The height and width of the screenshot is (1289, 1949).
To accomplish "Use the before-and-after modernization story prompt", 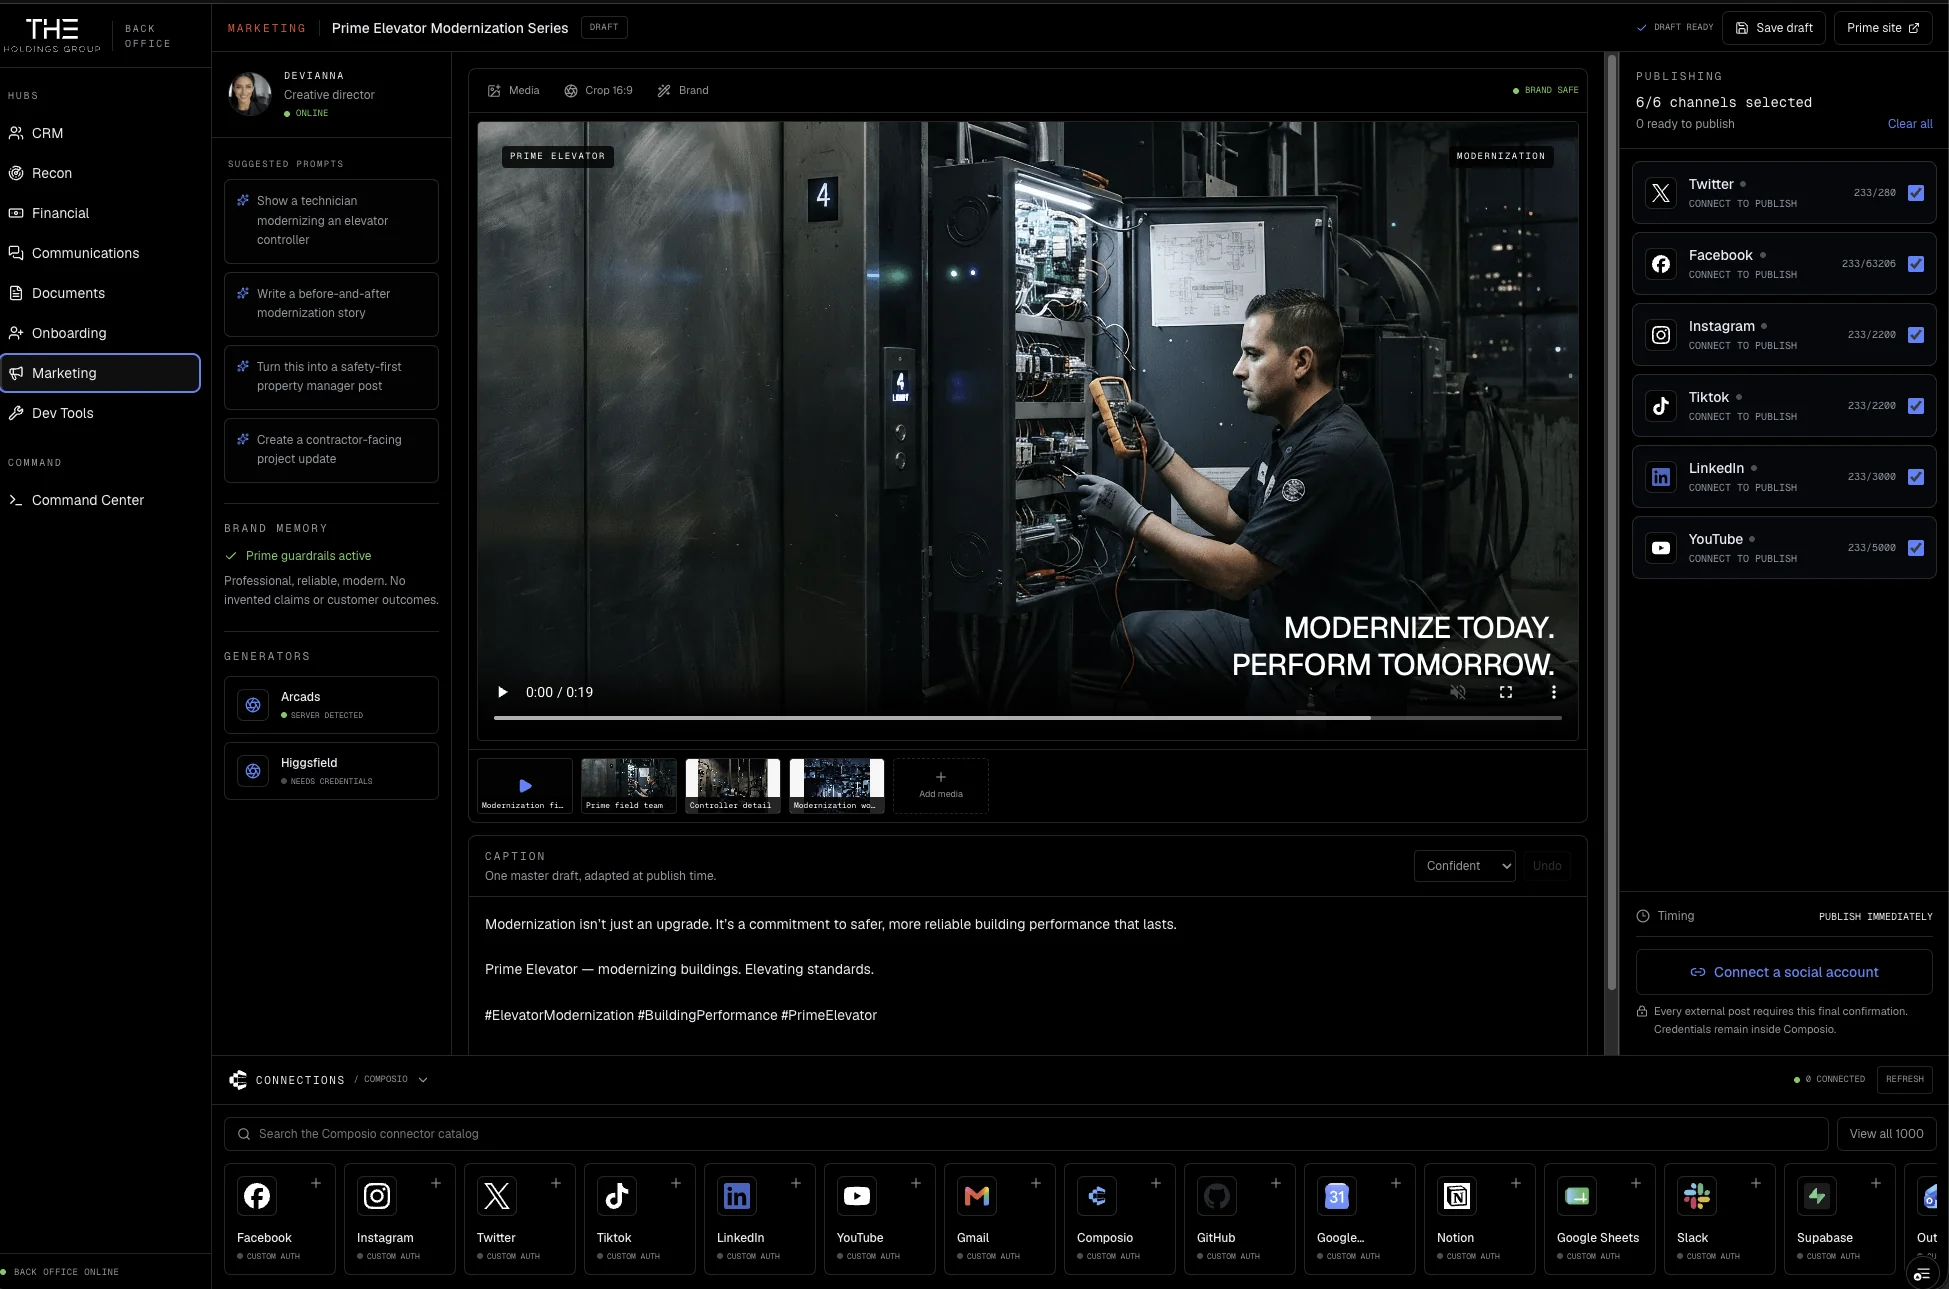I will (331, 304).
